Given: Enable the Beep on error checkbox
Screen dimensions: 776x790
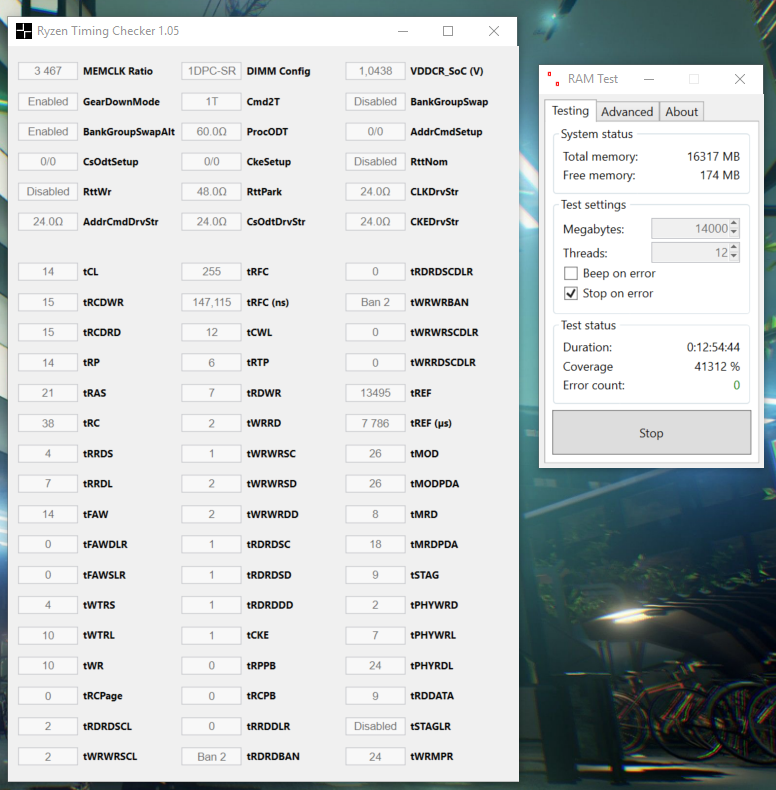Looking at the screenshot, I should coord(570,274).
